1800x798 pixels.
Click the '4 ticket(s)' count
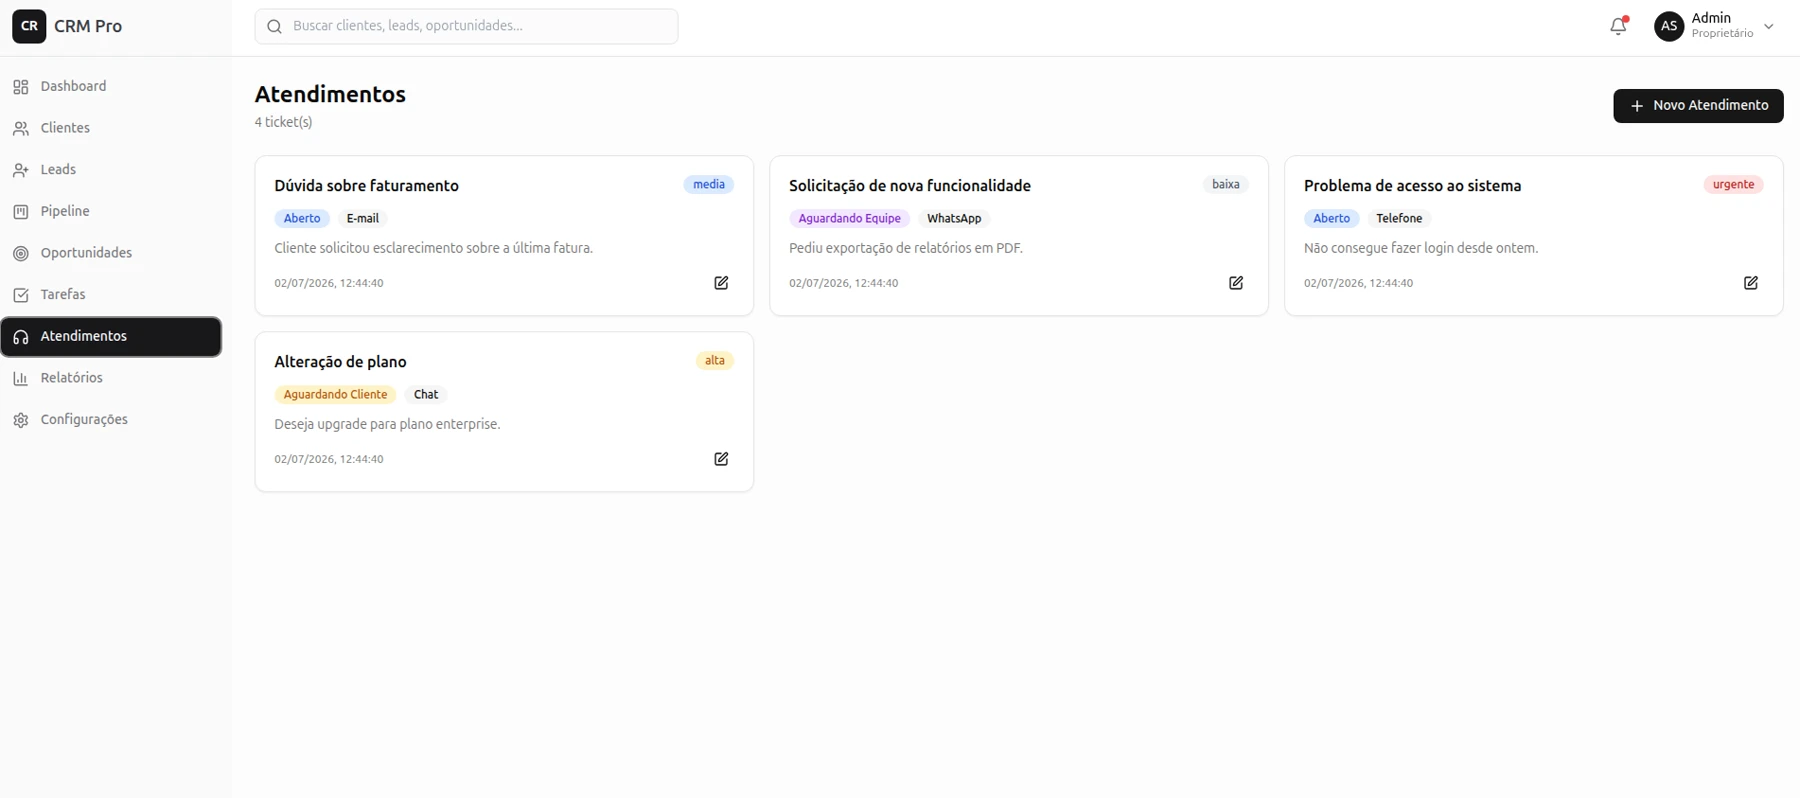pos(283,122)
